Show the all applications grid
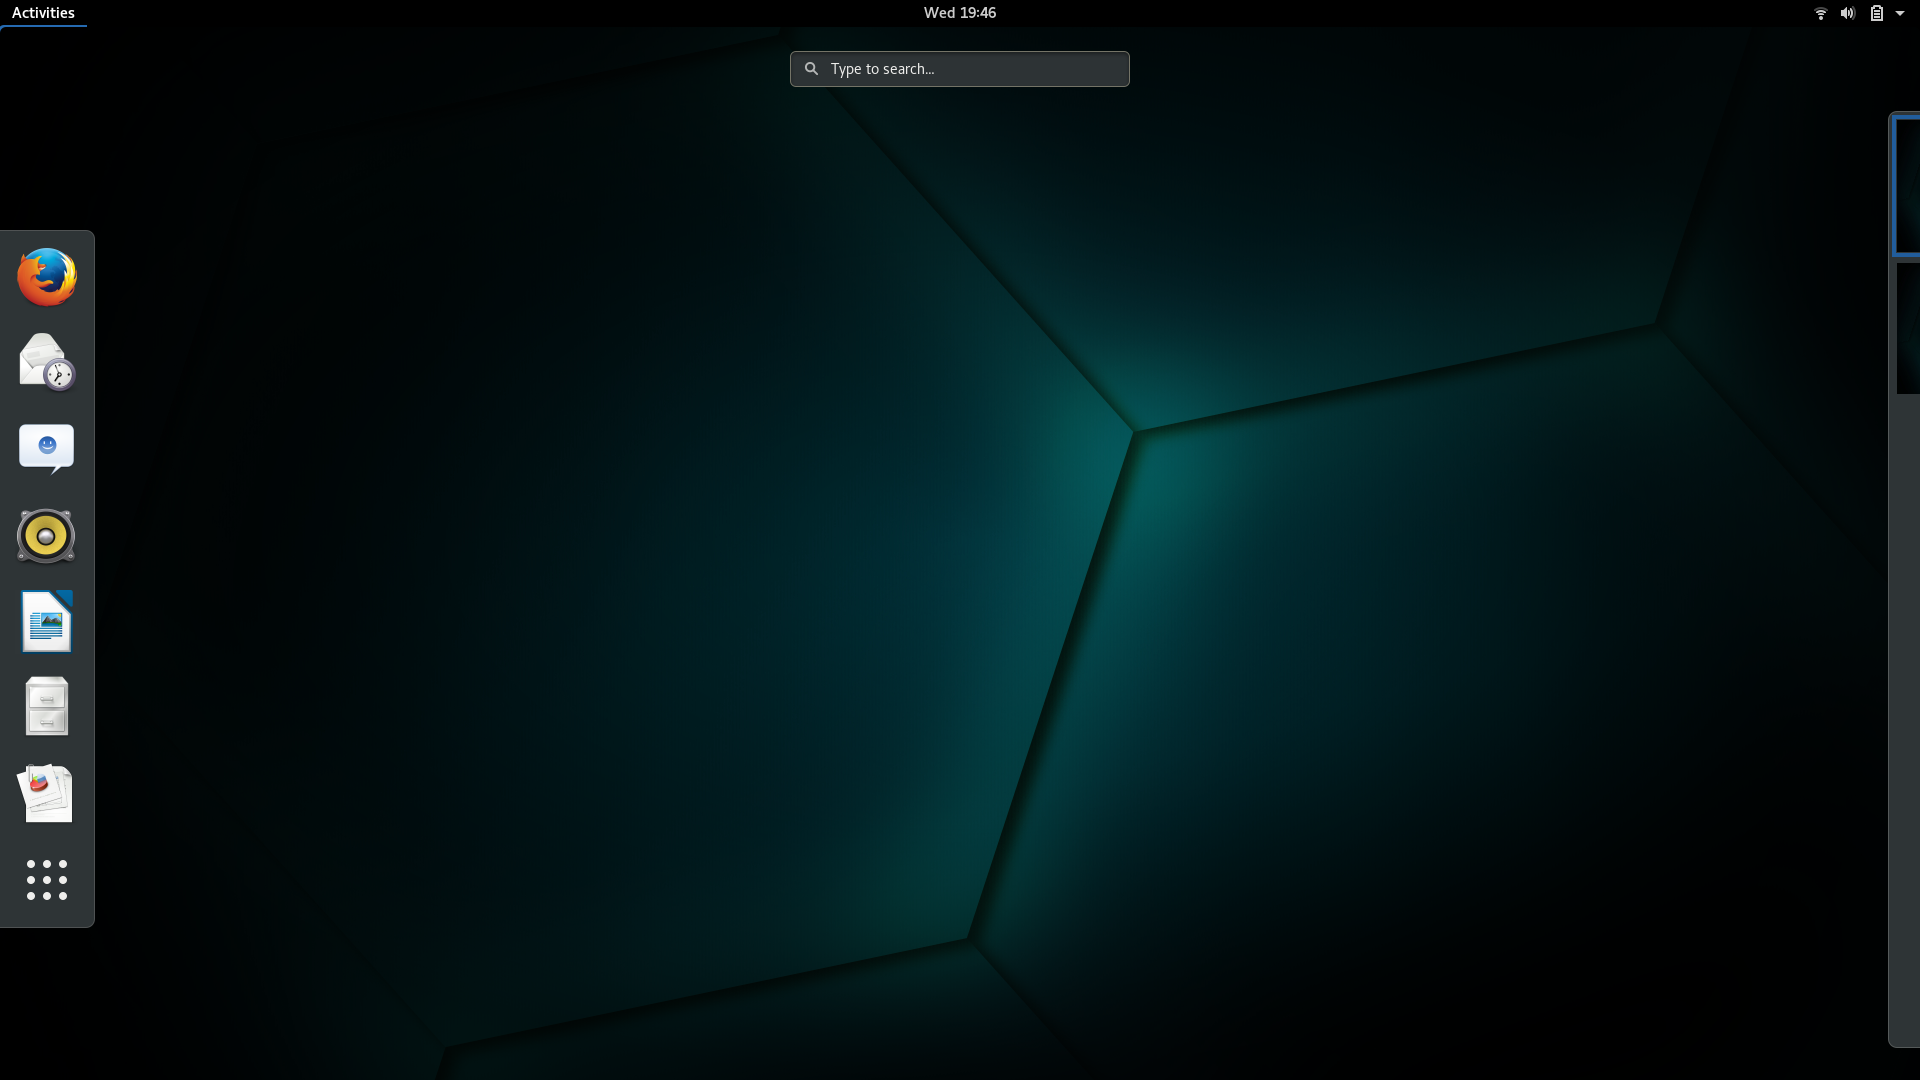 [x=46, y=881]
